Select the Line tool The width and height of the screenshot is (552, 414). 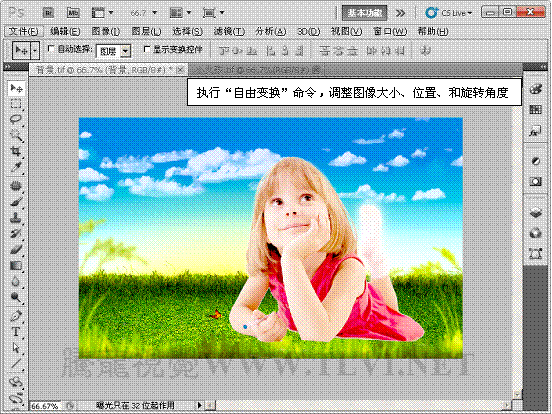pos(16,363)
